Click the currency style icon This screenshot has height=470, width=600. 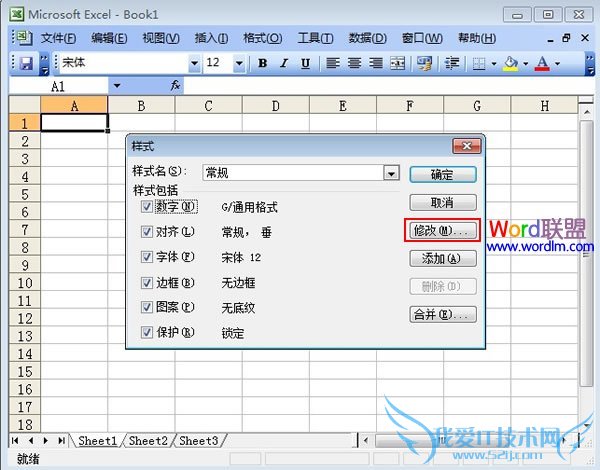[424, 63]
